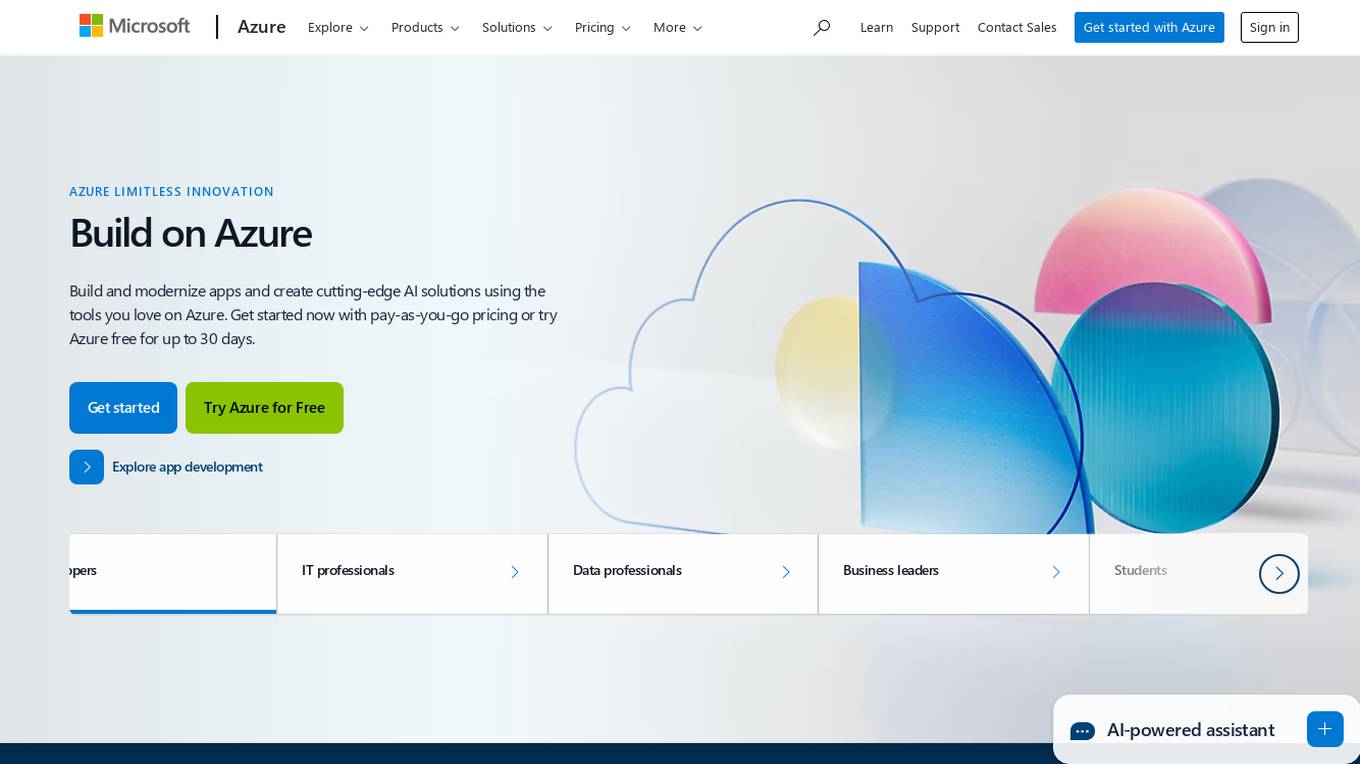Open the Pricing dropdown menu
Viewport: 1360px width, 764px height.
603,27
